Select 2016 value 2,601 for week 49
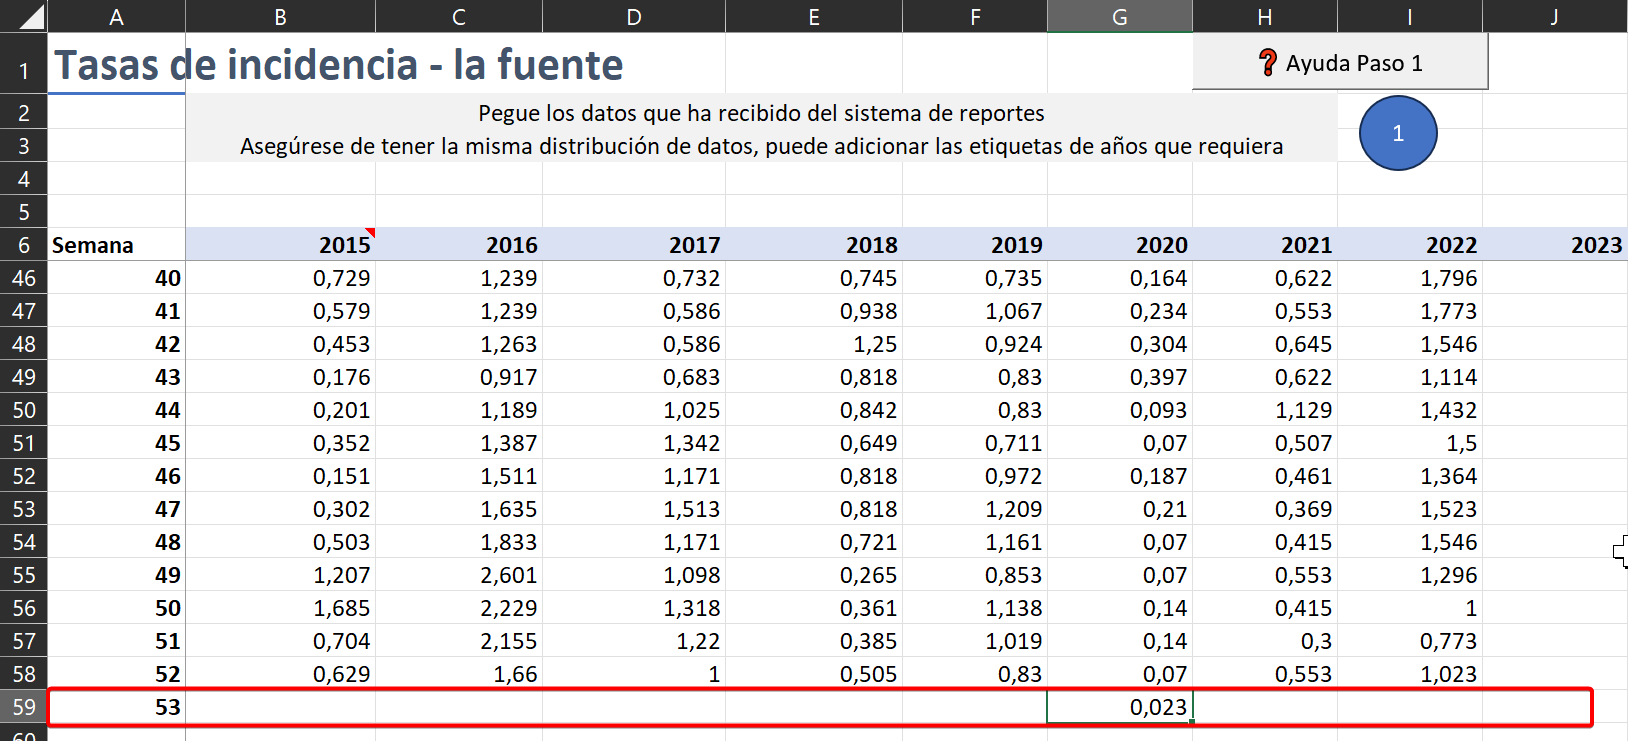 click(459, 575)
